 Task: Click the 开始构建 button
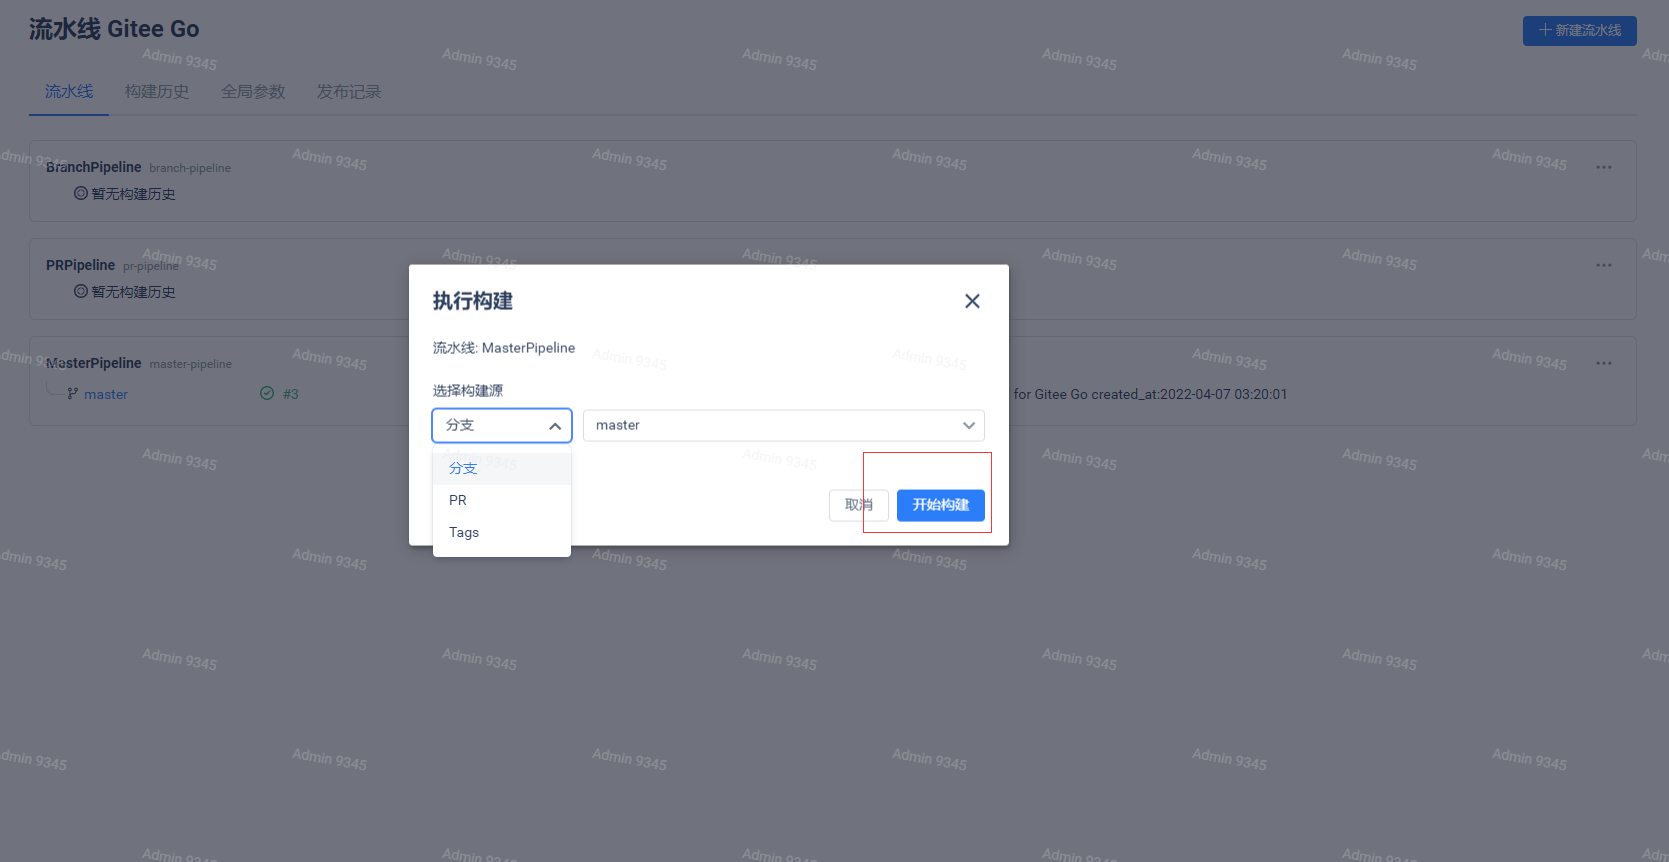point(941,505)
